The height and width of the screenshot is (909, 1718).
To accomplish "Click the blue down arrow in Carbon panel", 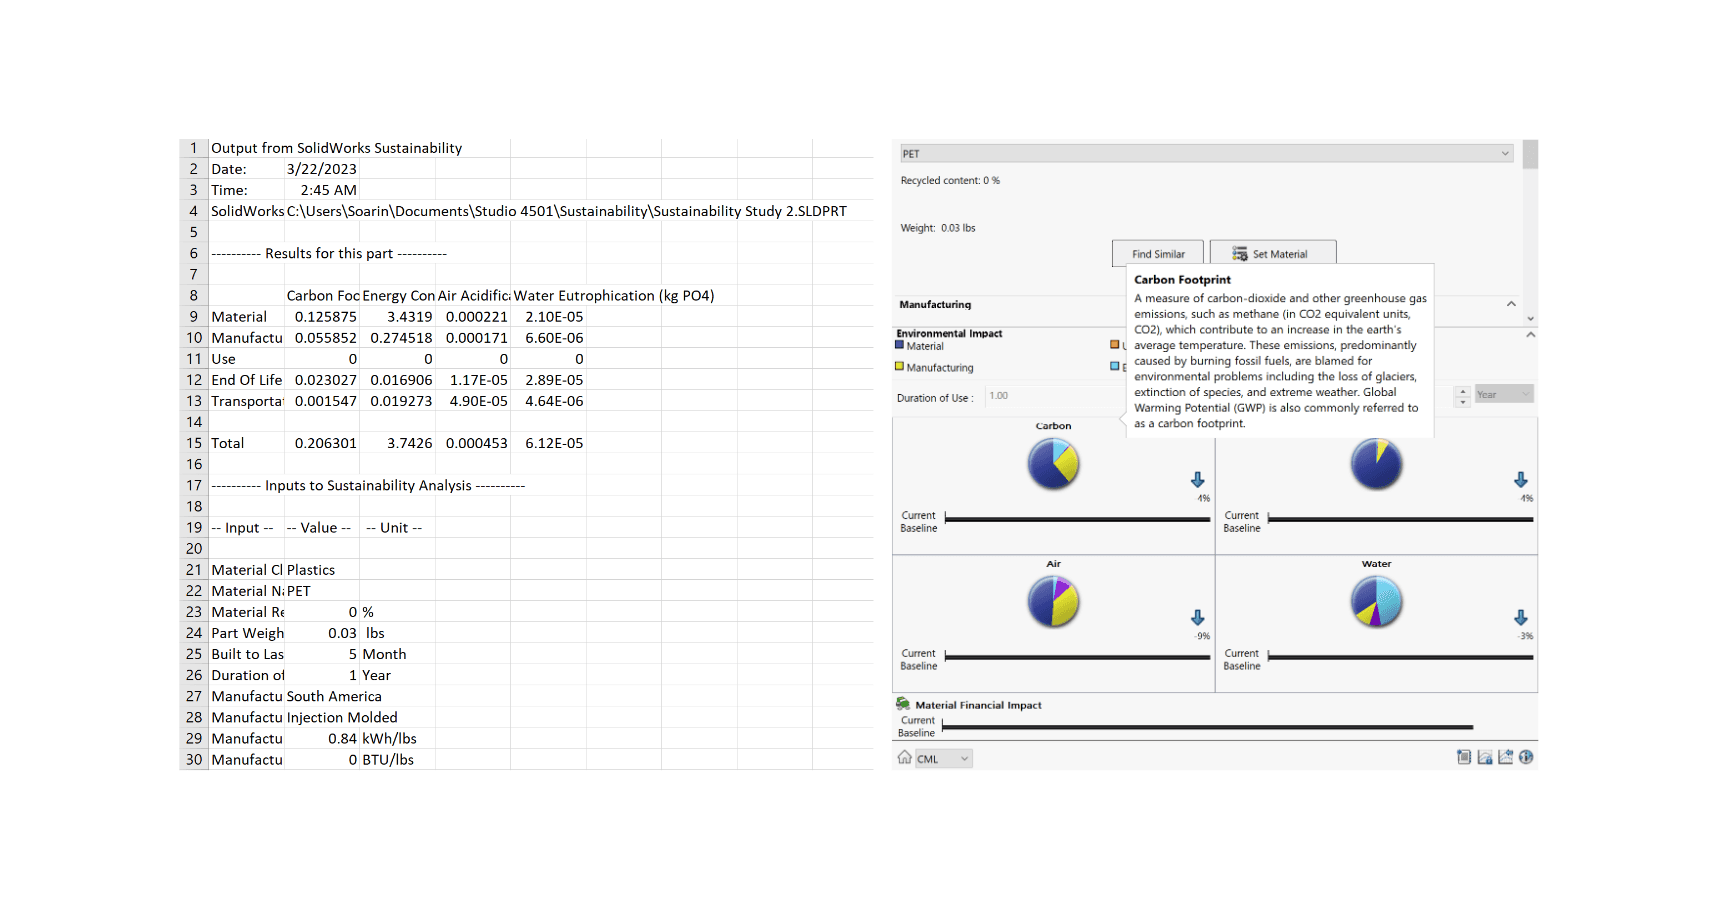I will pyautogui.click(x=1198, y=480).
